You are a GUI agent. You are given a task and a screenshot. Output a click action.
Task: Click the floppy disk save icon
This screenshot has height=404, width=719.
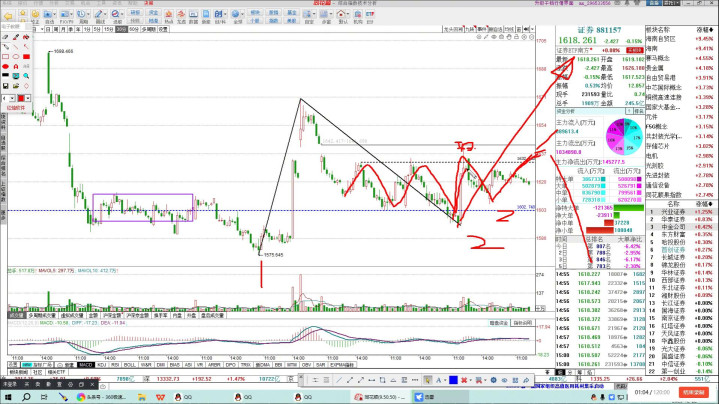[x=6, y=86]
